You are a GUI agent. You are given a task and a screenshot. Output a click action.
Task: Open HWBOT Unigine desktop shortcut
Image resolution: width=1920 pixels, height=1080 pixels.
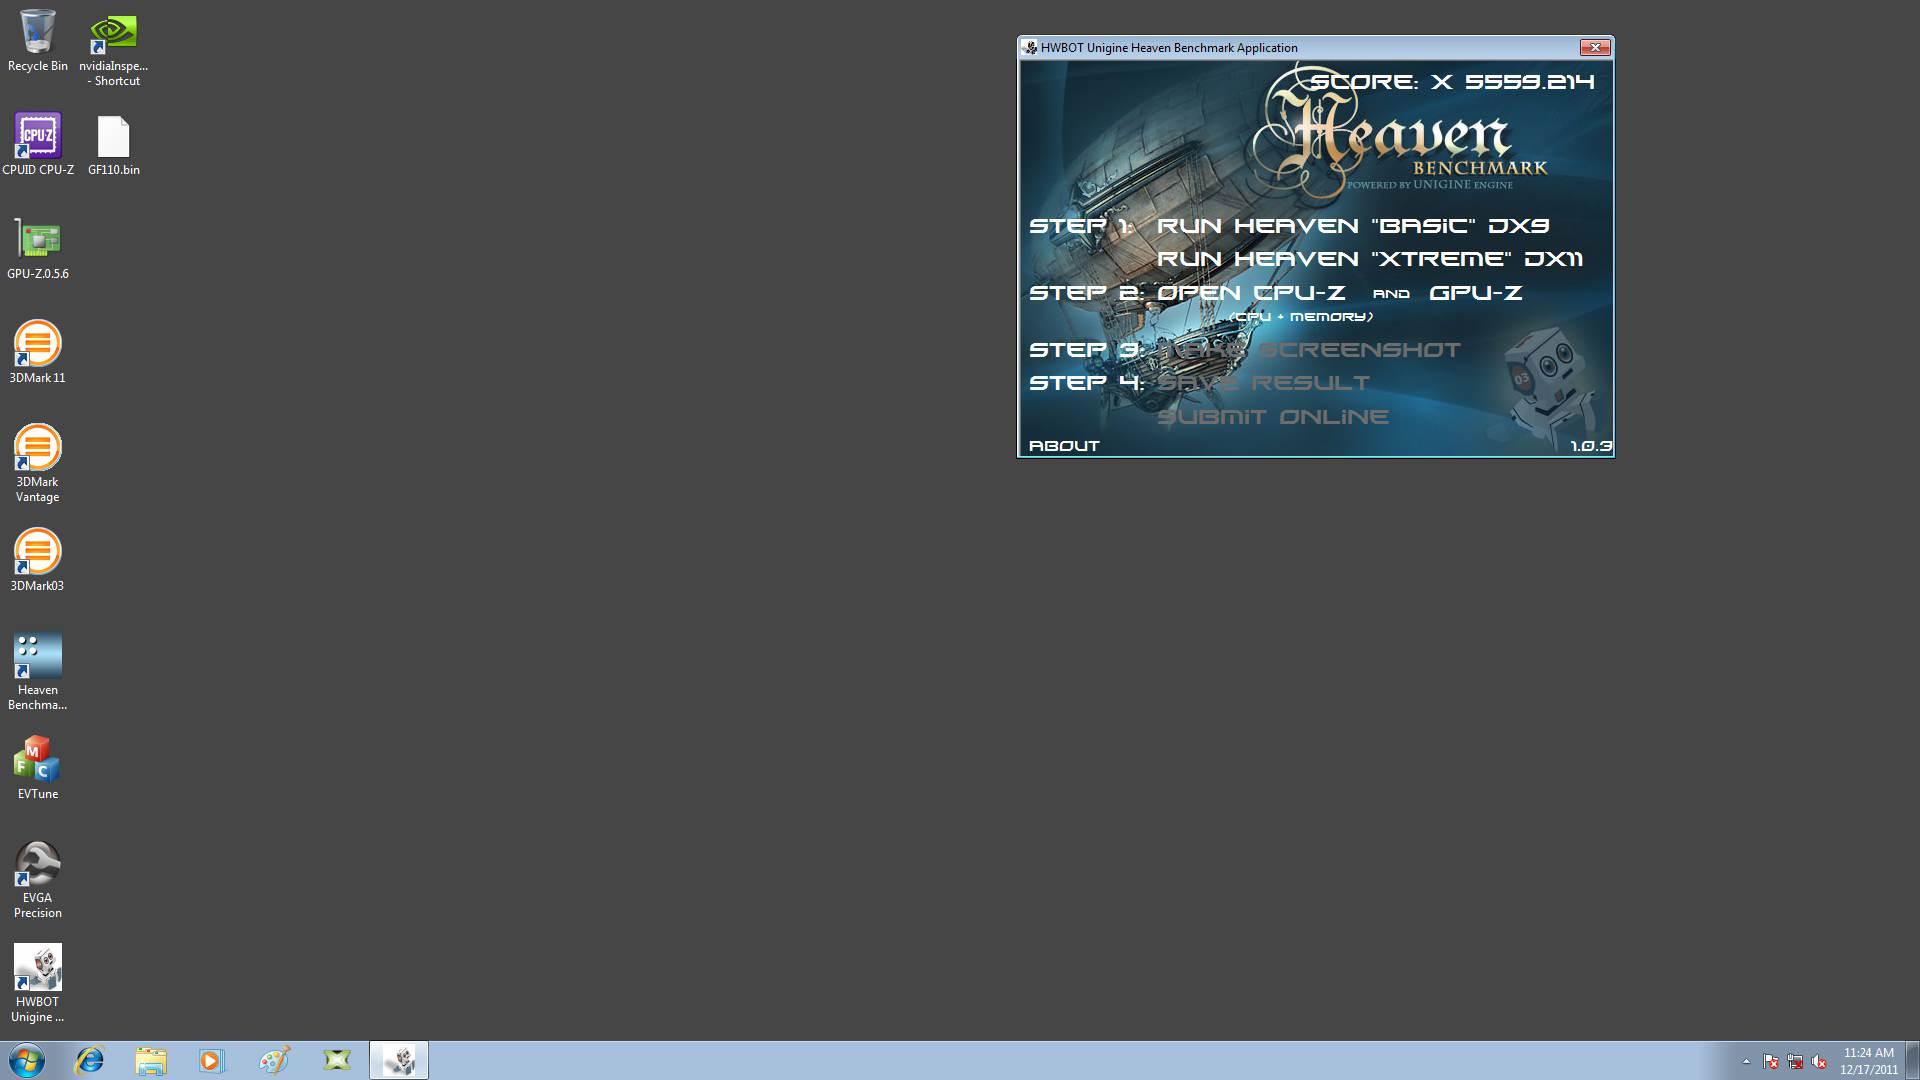[38, 983]
